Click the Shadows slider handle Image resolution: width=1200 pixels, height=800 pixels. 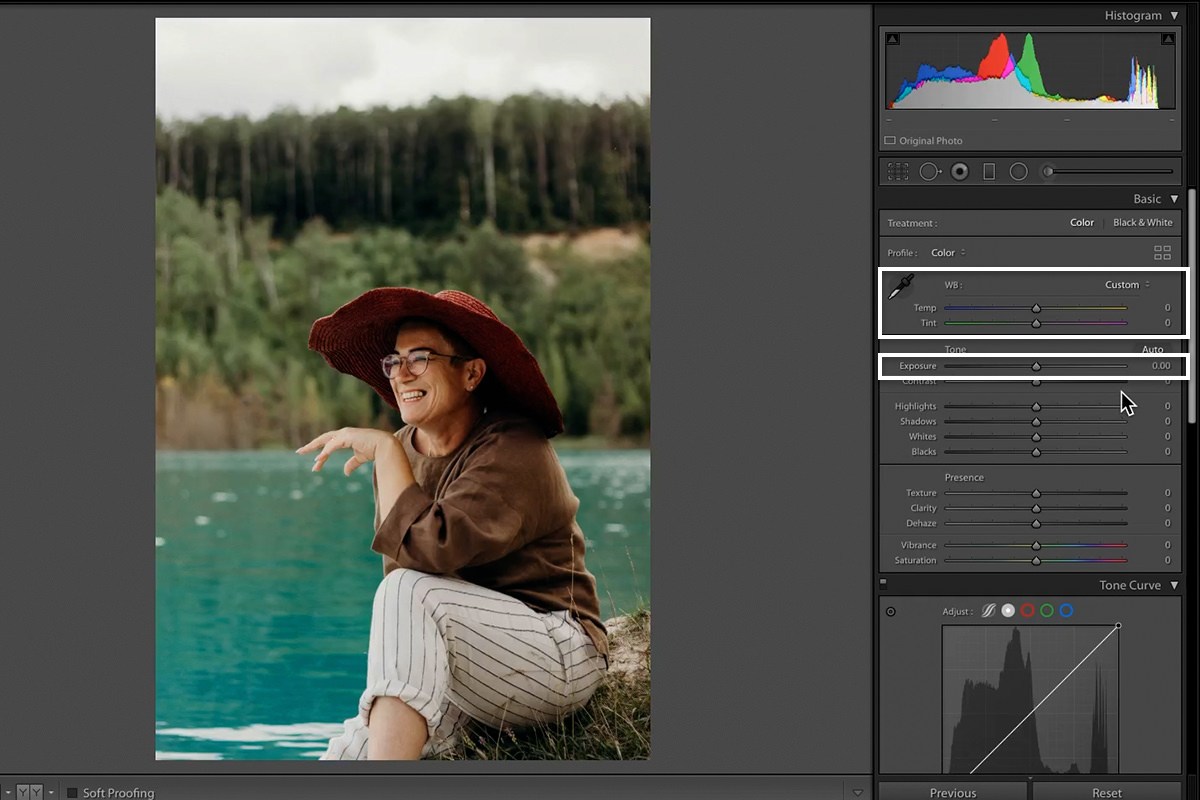[x=1036, y=422]
